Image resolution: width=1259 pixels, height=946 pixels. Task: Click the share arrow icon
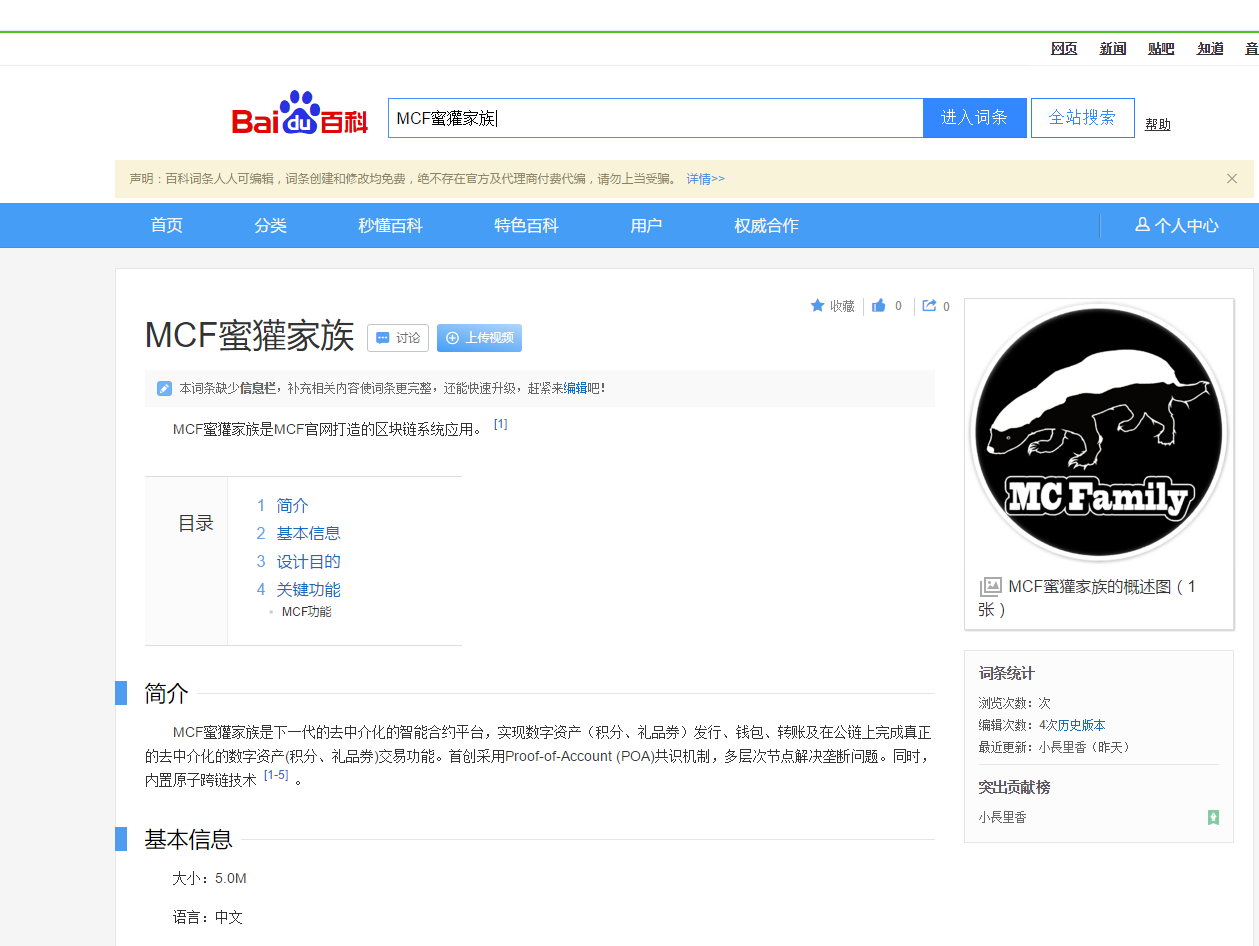click(929, 306)
